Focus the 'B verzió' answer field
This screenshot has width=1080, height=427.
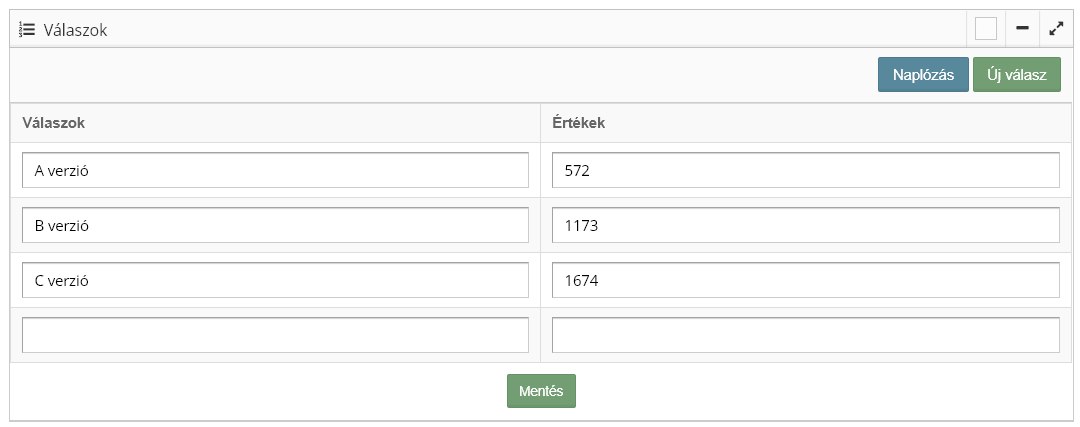tap(275, 225)
